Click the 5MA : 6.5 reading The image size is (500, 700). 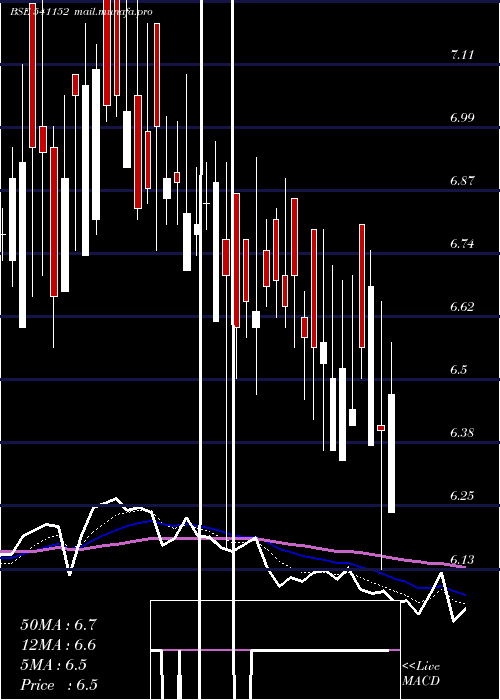click(x=54, y=665)
